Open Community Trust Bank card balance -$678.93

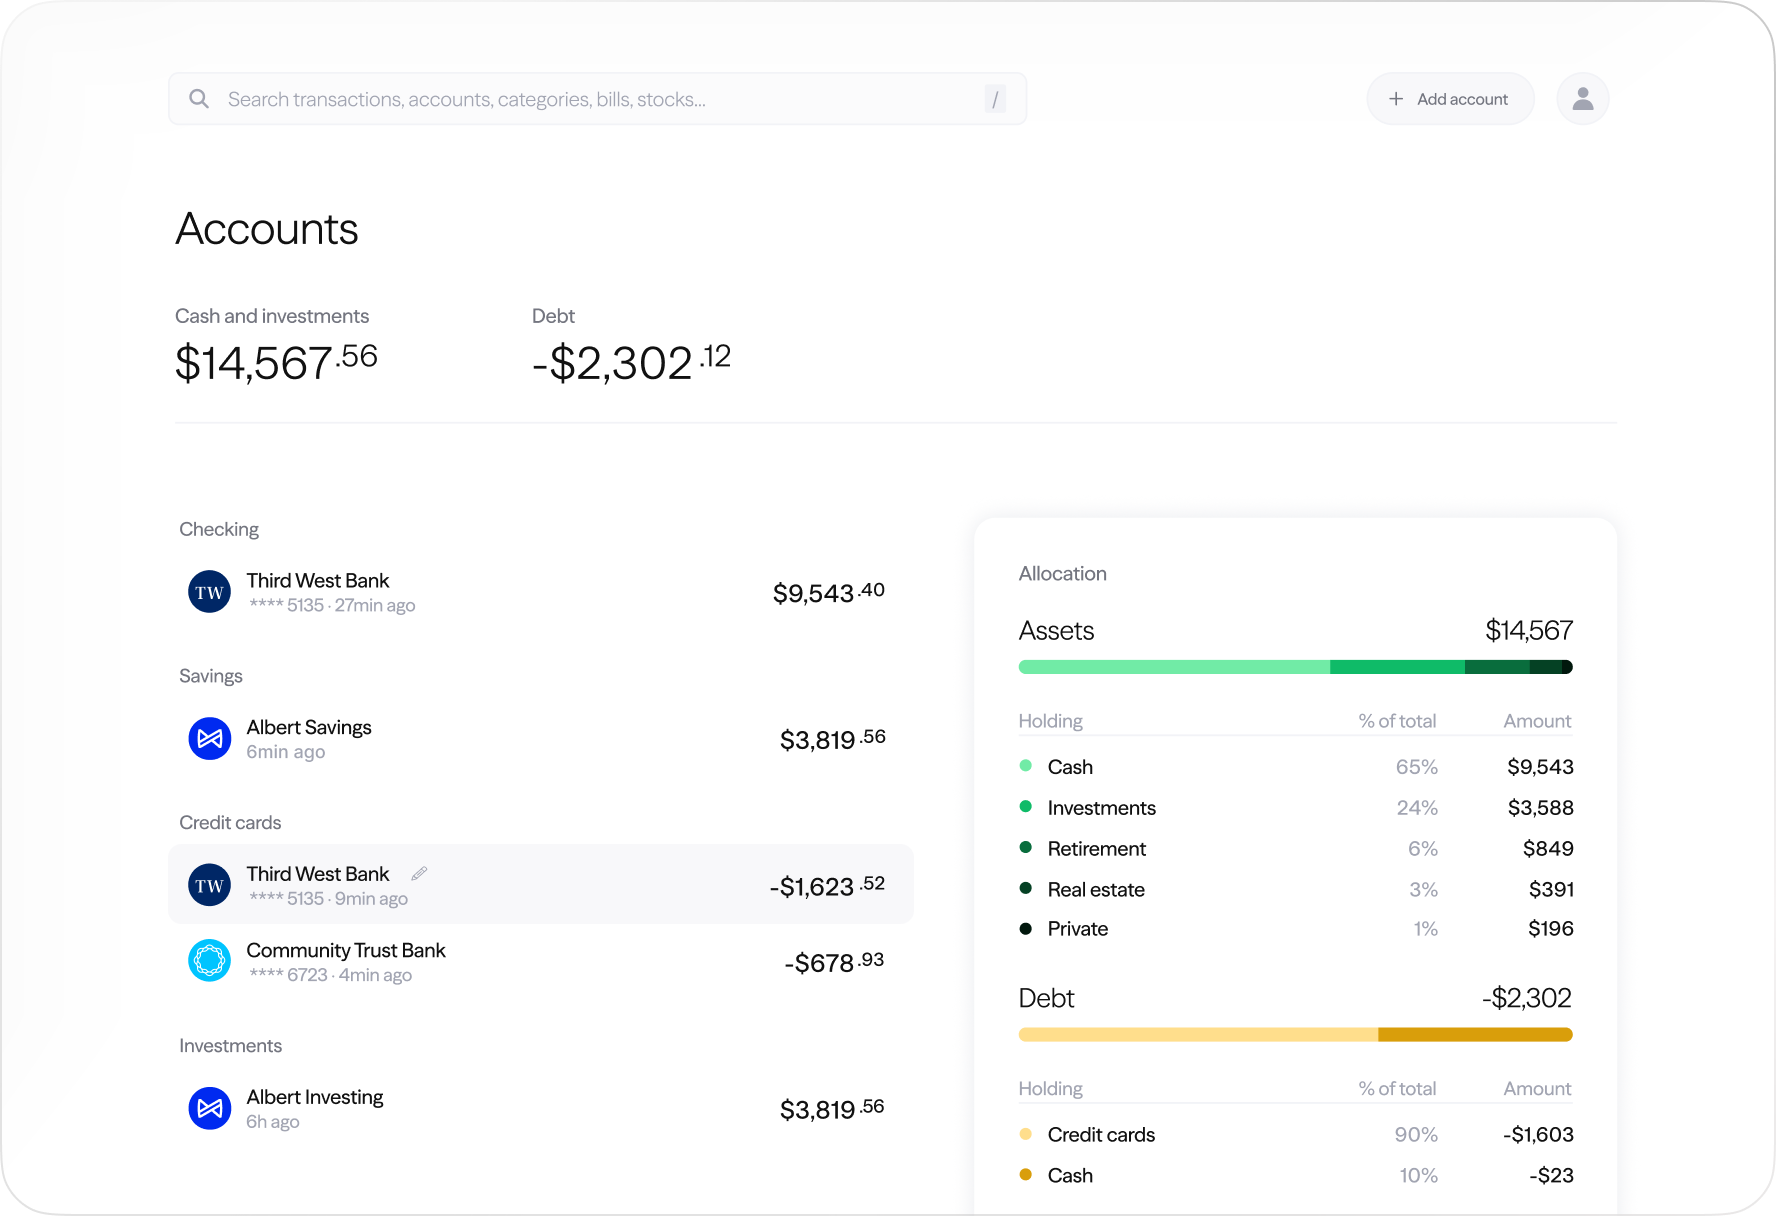point(833,962)
